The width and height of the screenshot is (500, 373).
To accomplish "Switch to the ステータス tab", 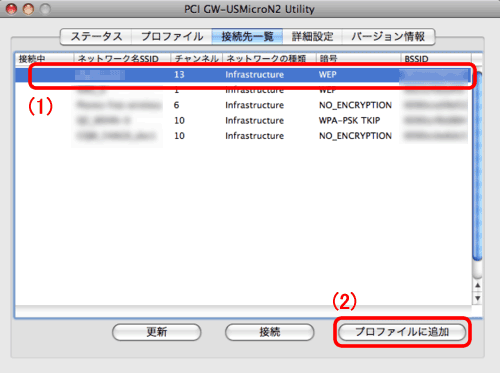I will 96,36.
